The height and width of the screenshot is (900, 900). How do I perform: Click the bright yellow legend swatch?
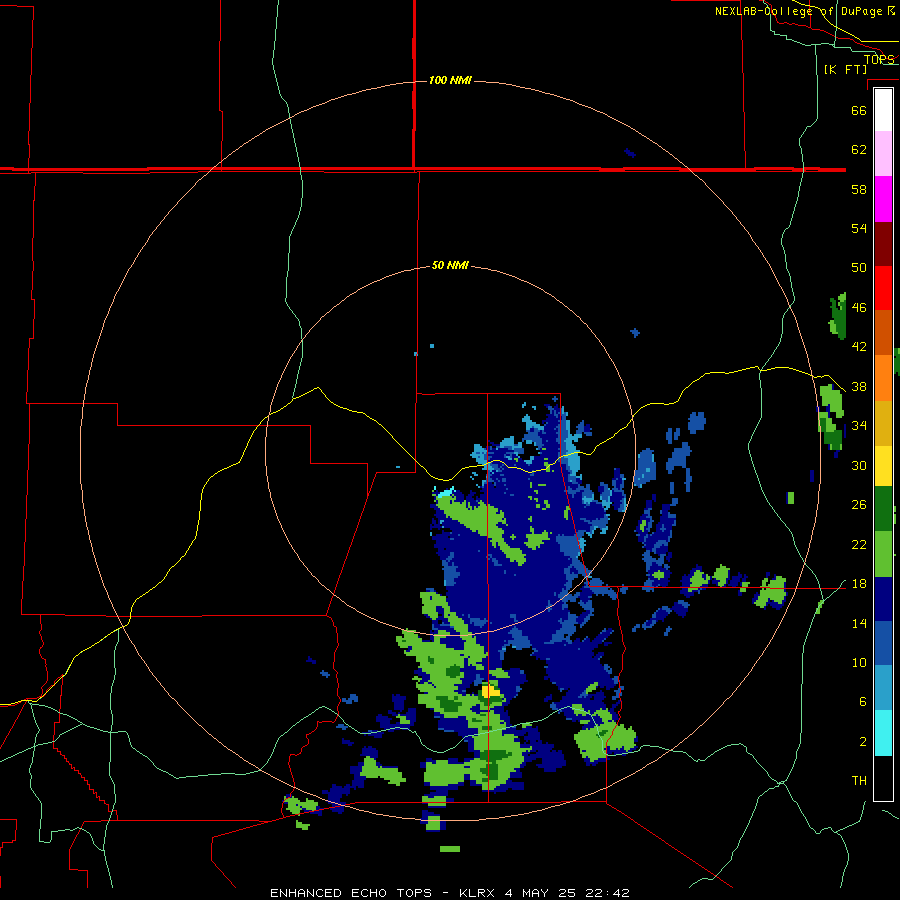[883, 466]
